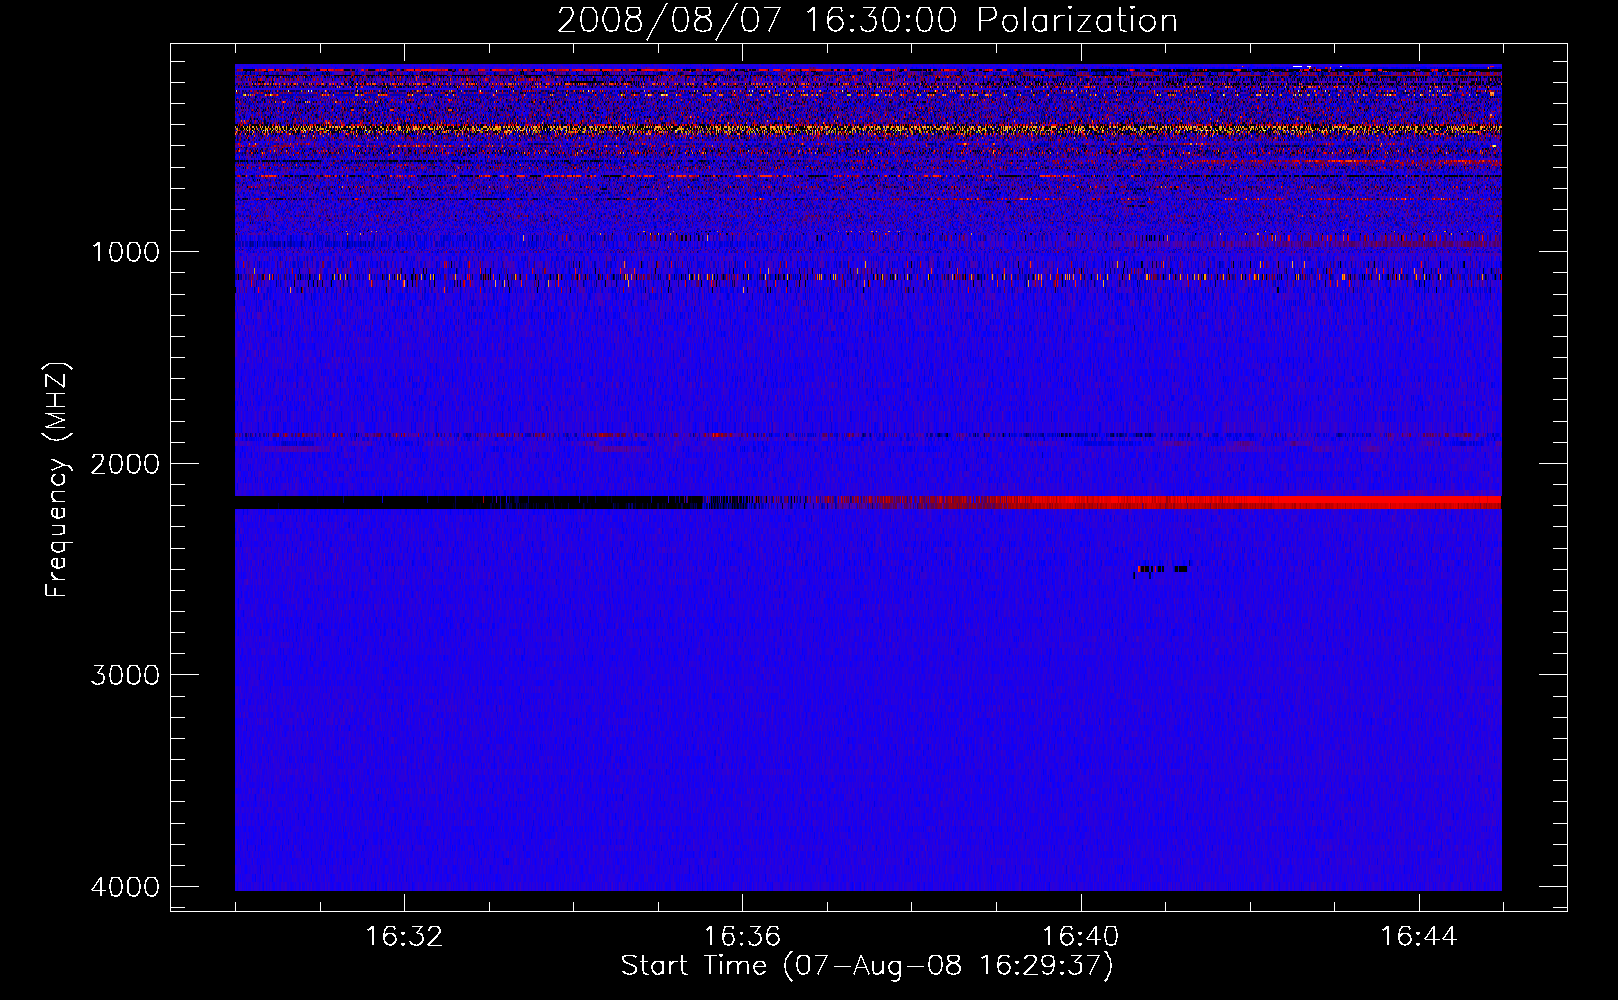The image size is (1618, 1000).
Task: Select the 'Start Time (07-Aug-08 16:29:37)' axis label
Action: pyautogui.click(x=867, y=966)
